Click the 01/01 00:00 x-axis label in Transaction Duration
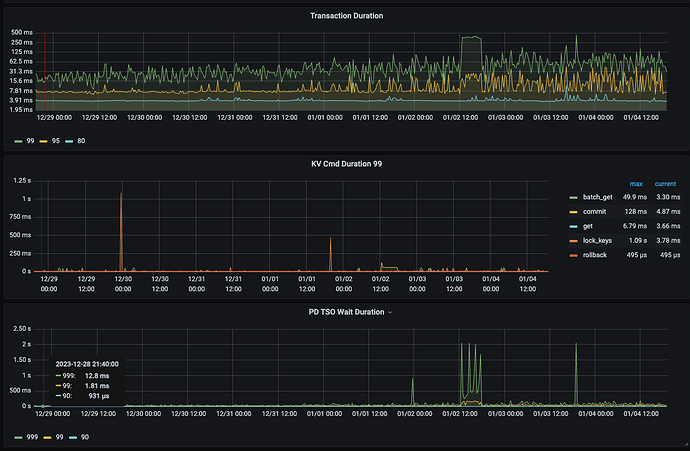 pyautogui.click(x=325, y=117)
